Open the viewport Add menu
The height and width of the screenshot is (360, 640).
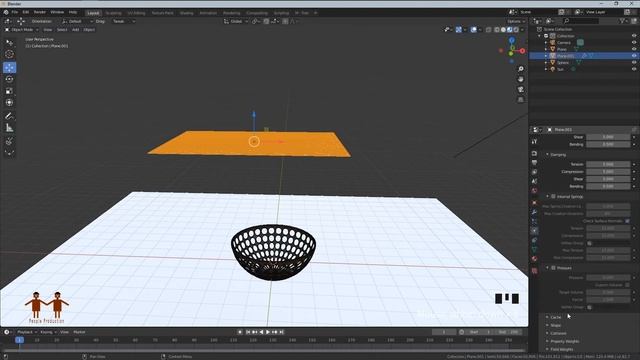76,30
